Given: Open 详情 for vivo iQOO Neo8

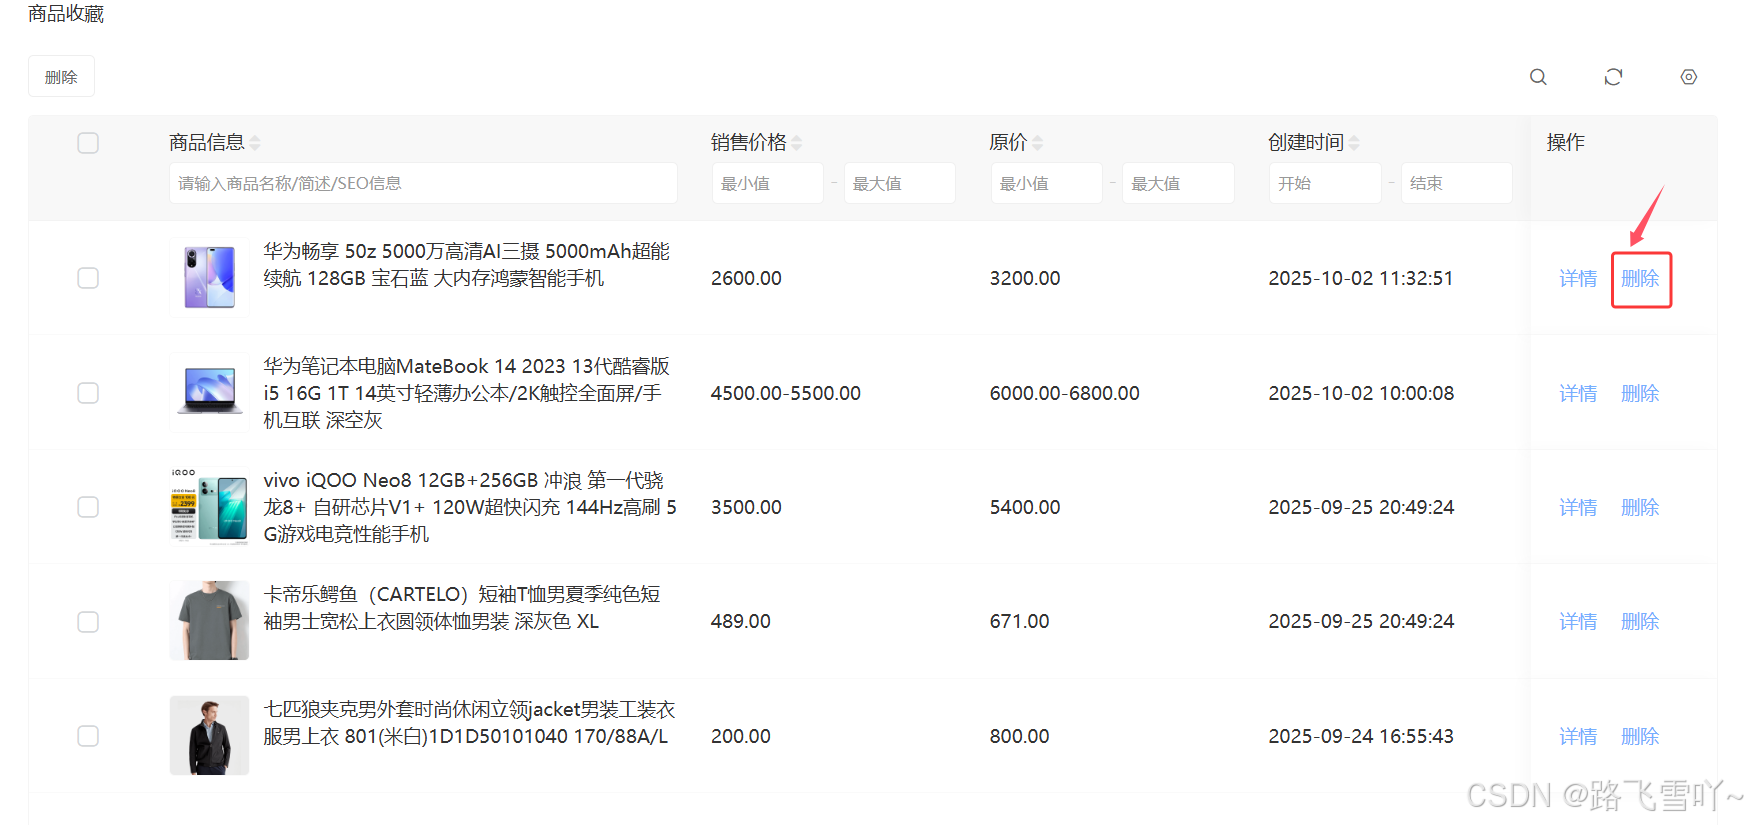Looking at the screenshot, I should click(1578, 508).
